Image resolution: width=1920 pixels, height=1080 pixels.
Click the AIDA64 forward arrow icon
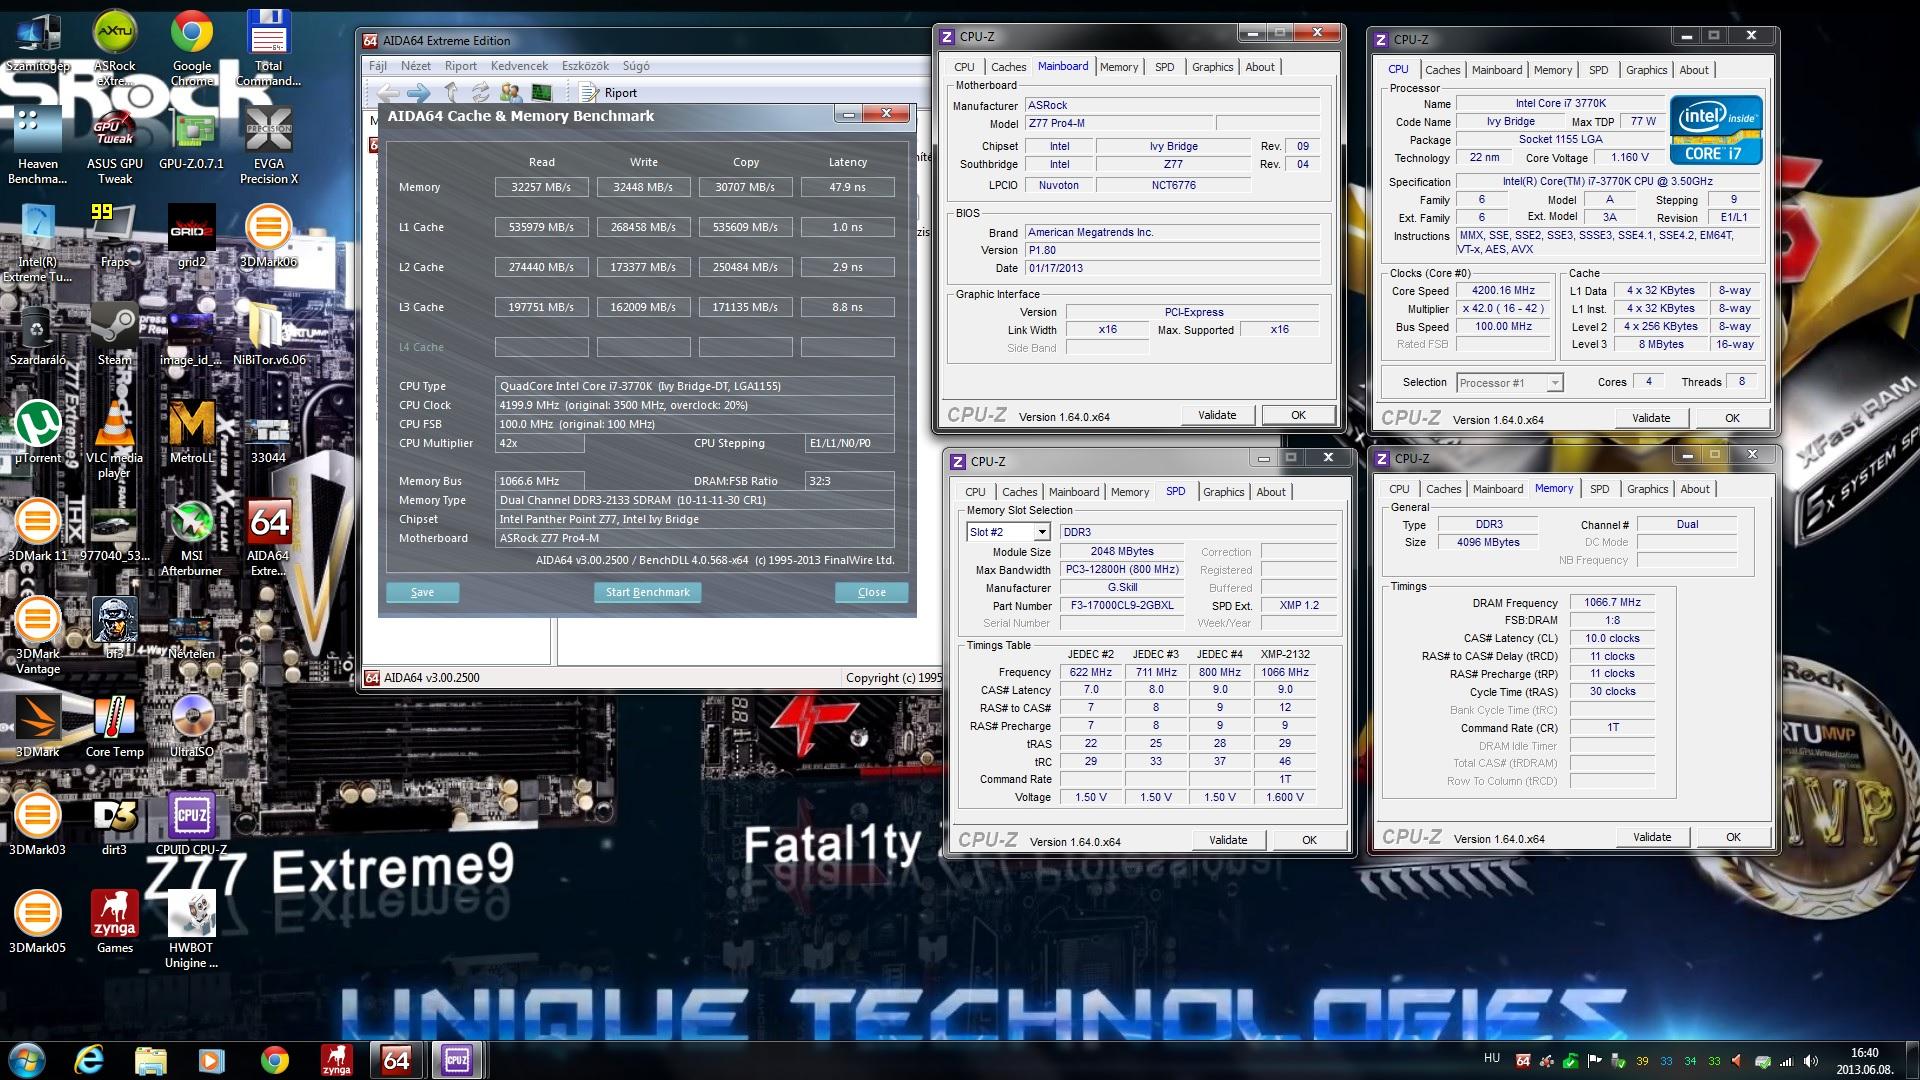click(419, 93)
